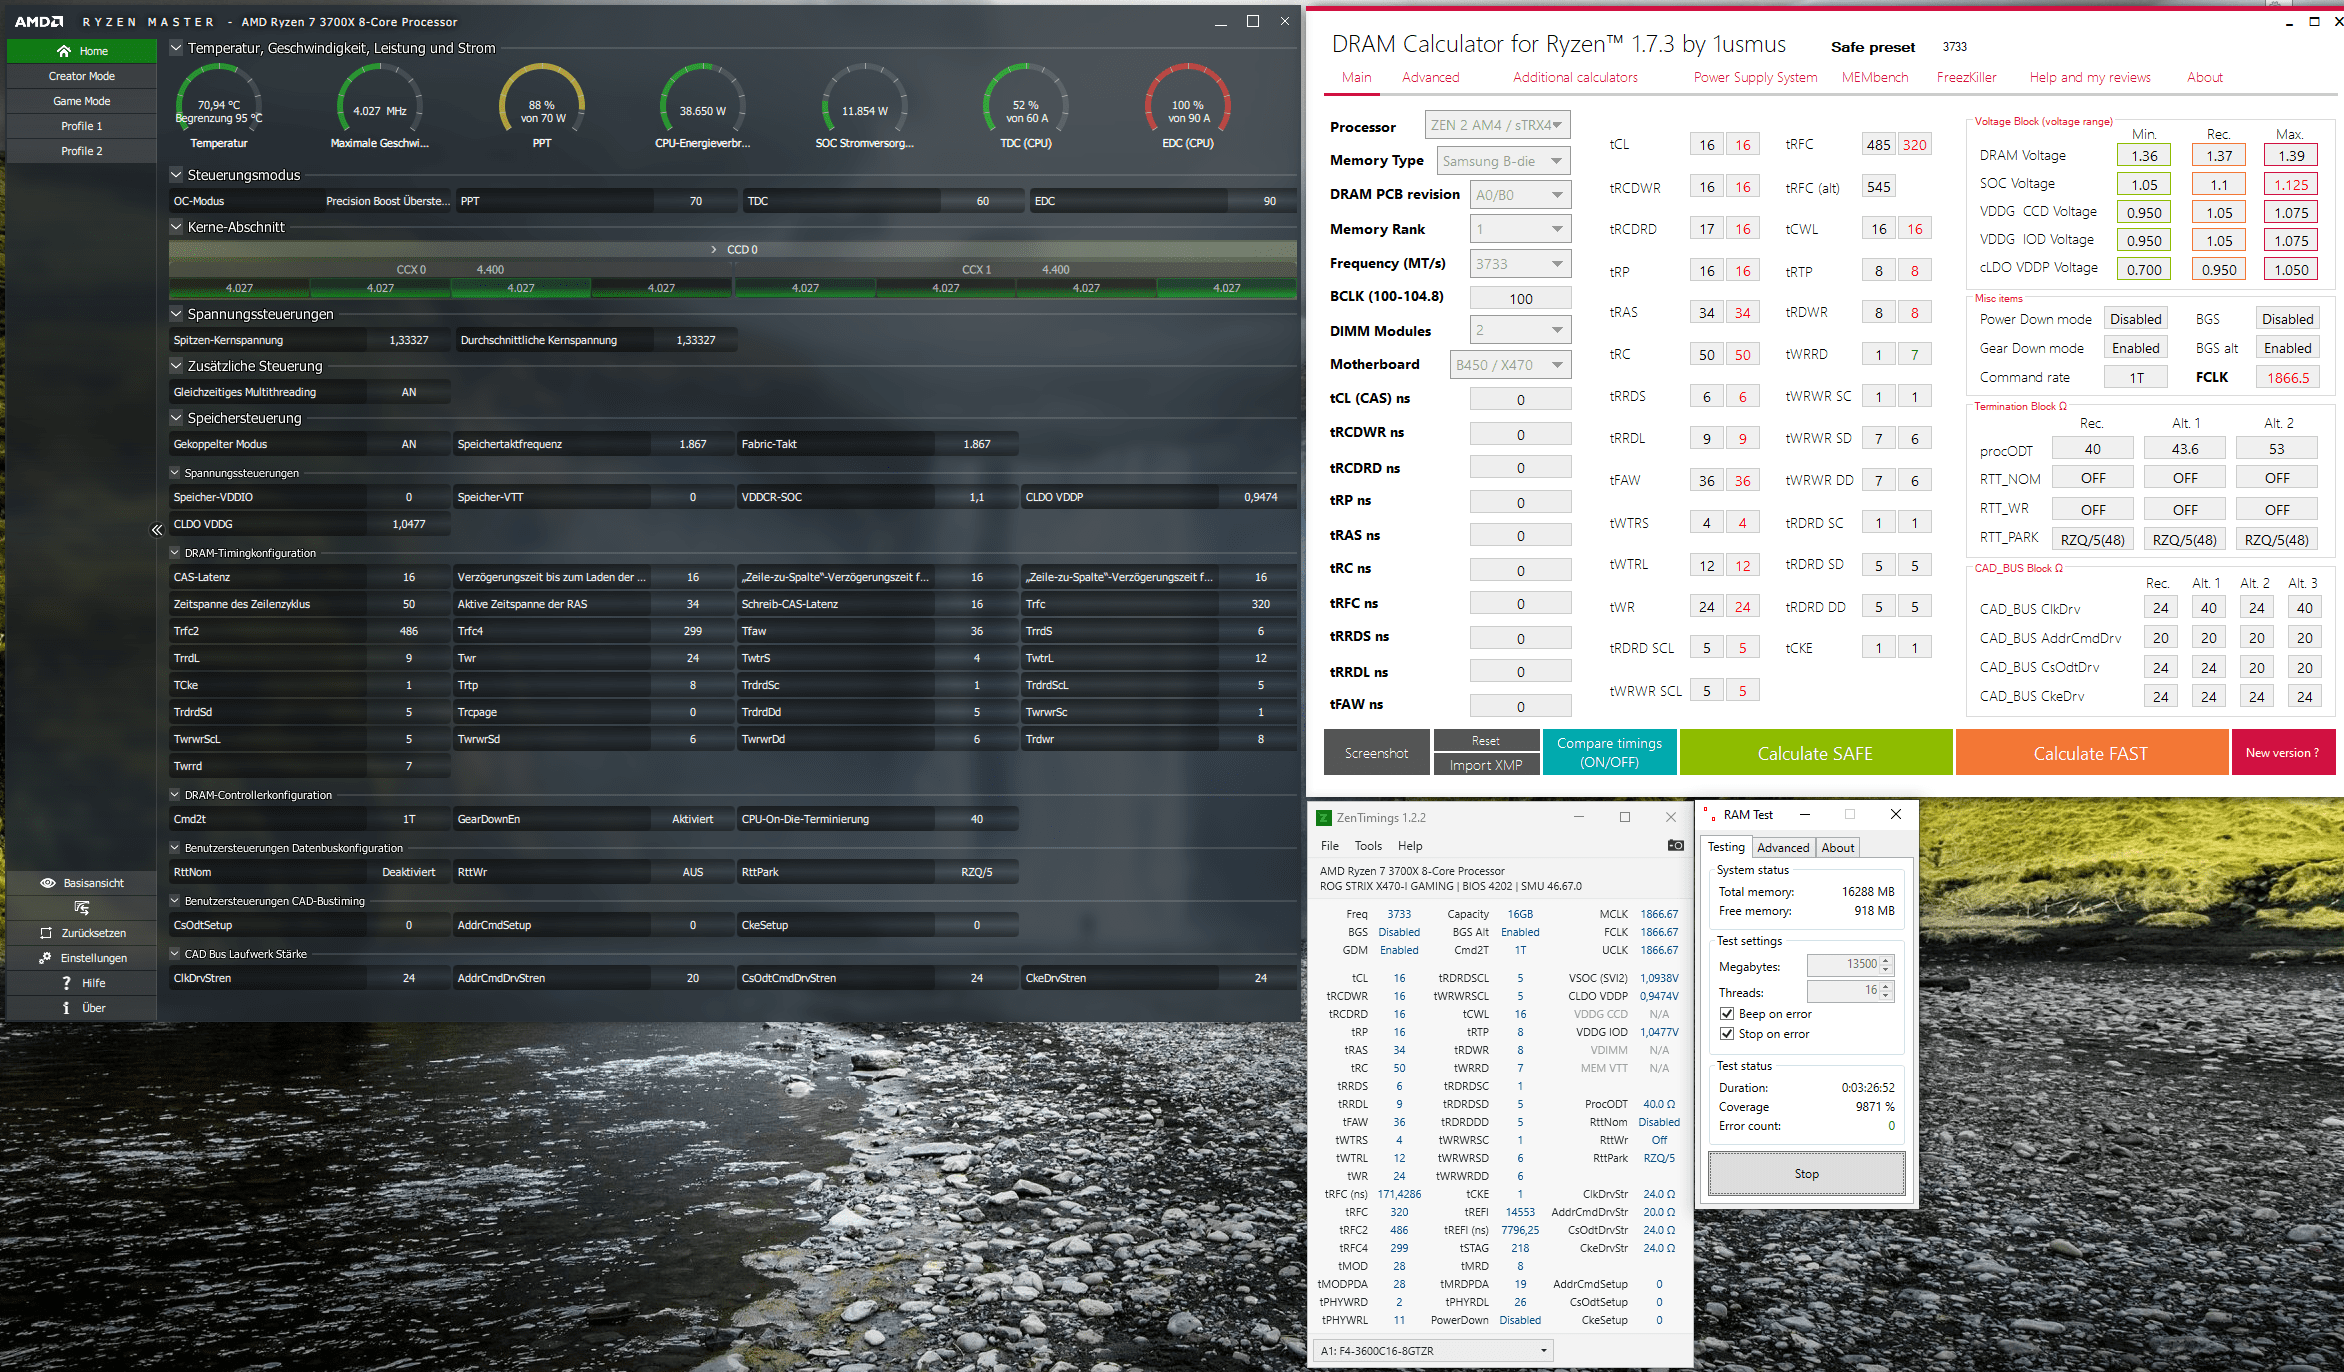2344x1372 pixels.
Task: Switch to RAM Test About tab
Action: pyautogui.click(x=1838, y=848)
